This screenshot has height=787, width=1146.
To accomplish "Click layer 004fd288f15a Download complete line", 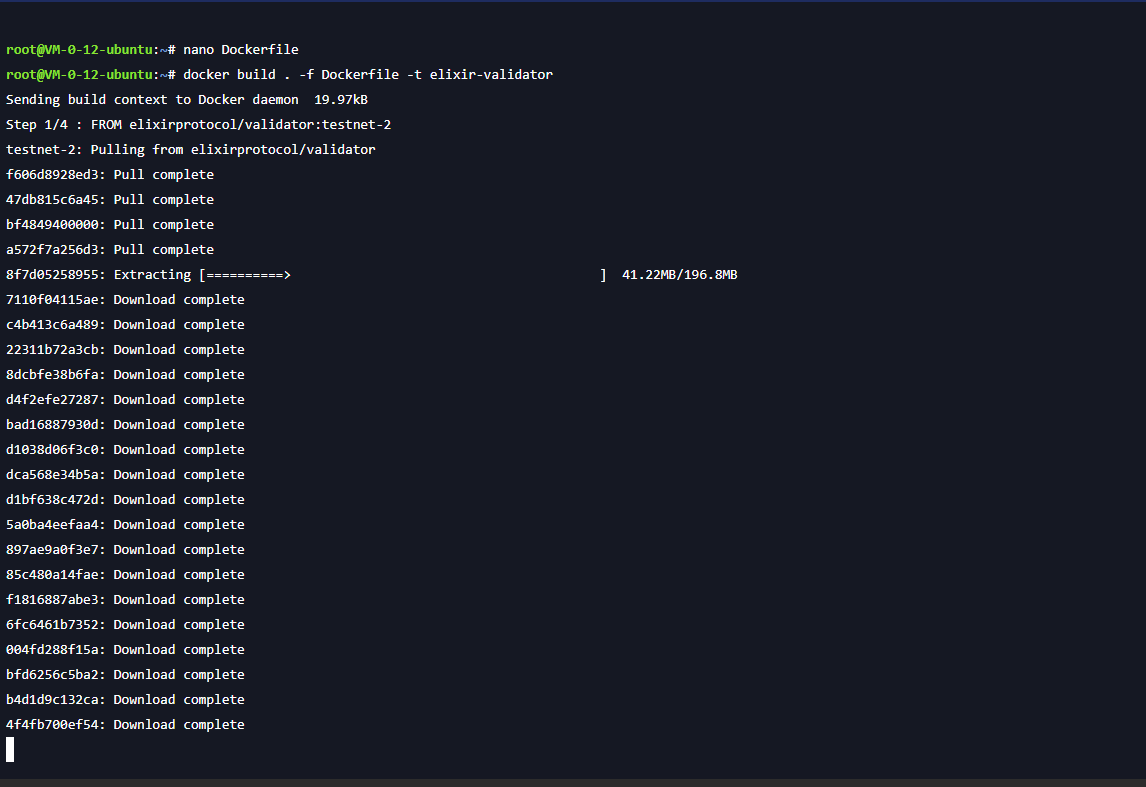I will 125,650.
